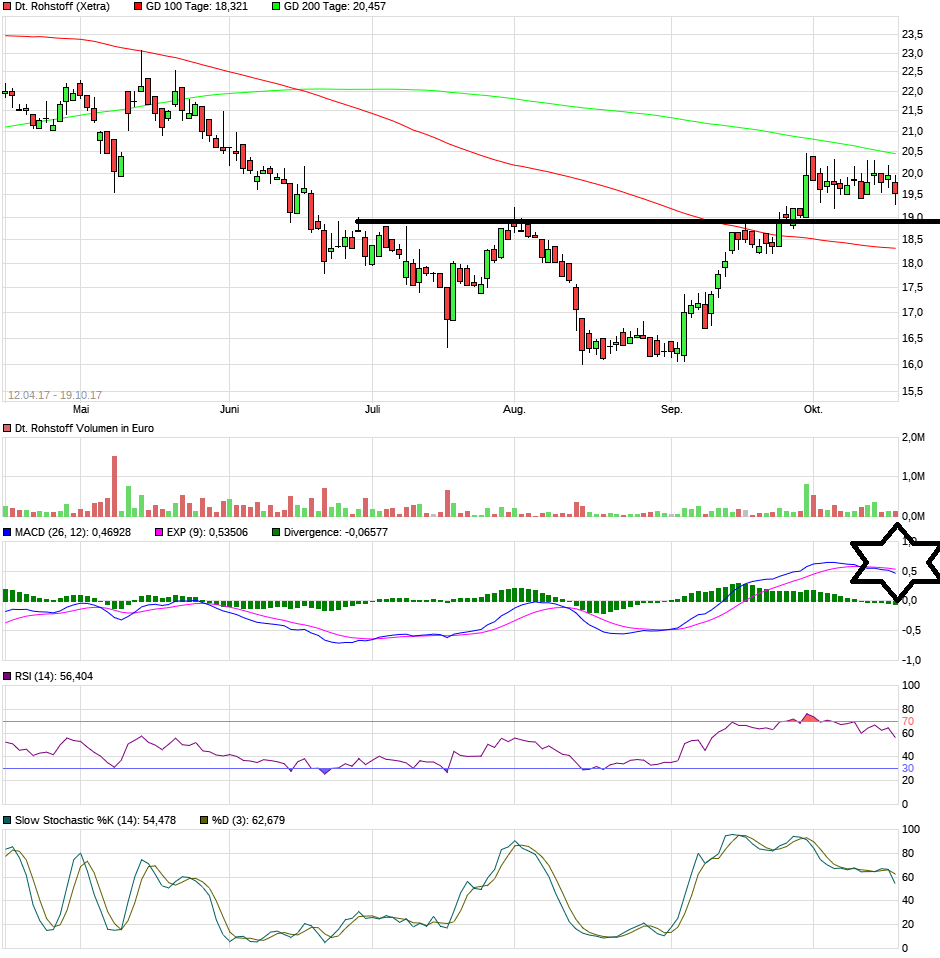Click the red RSI overbought peak area
This screenshot has height=958, width=940.
pos(809,718)
